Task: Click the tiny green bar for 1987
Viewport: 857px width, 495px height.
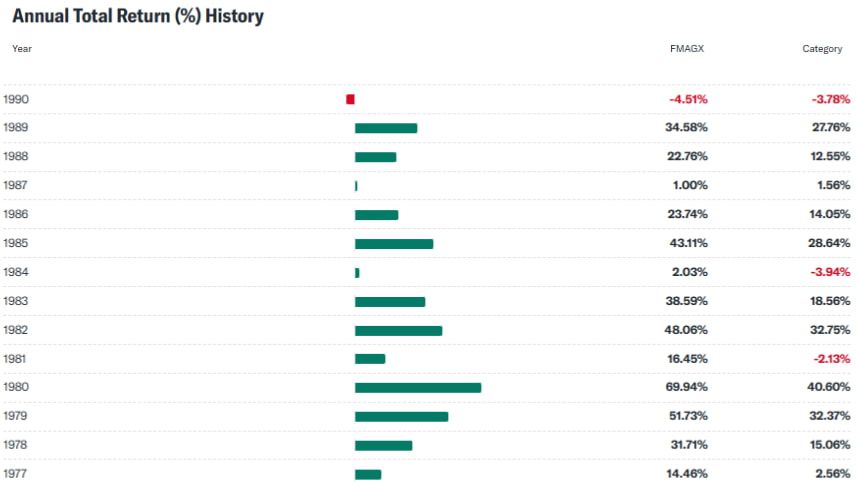Action: click(x=356, y=186)
